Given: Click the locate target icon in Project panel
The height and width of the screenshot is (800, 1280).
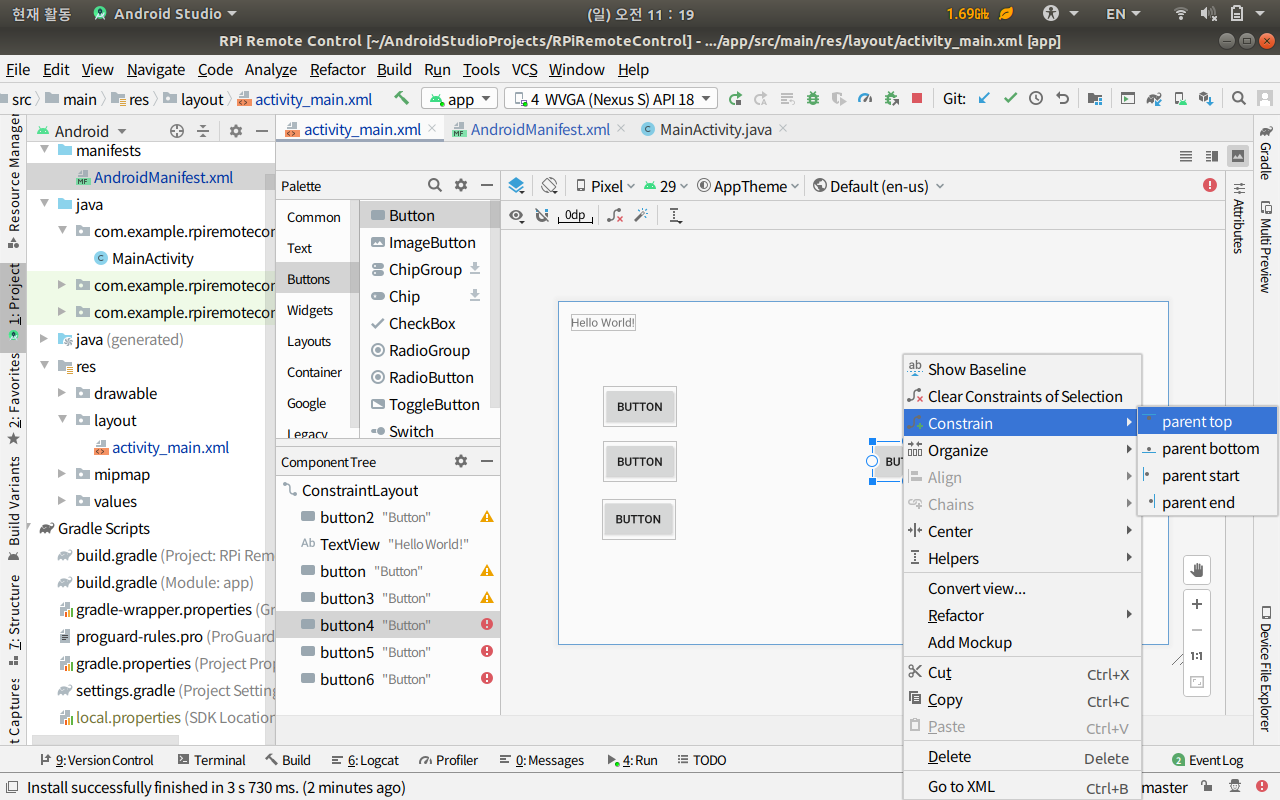Looking at the screenshot, I should (177, 130).
